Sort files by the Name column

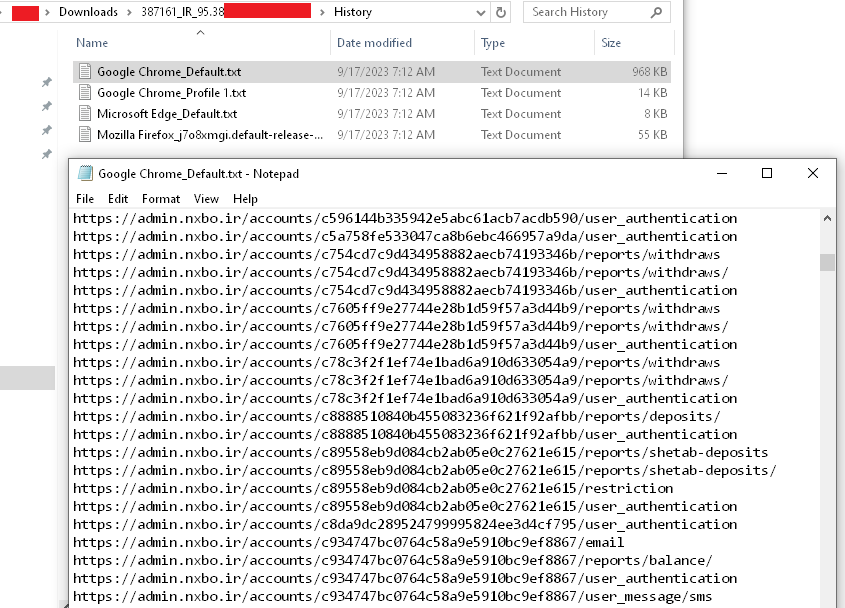[92, 43]
